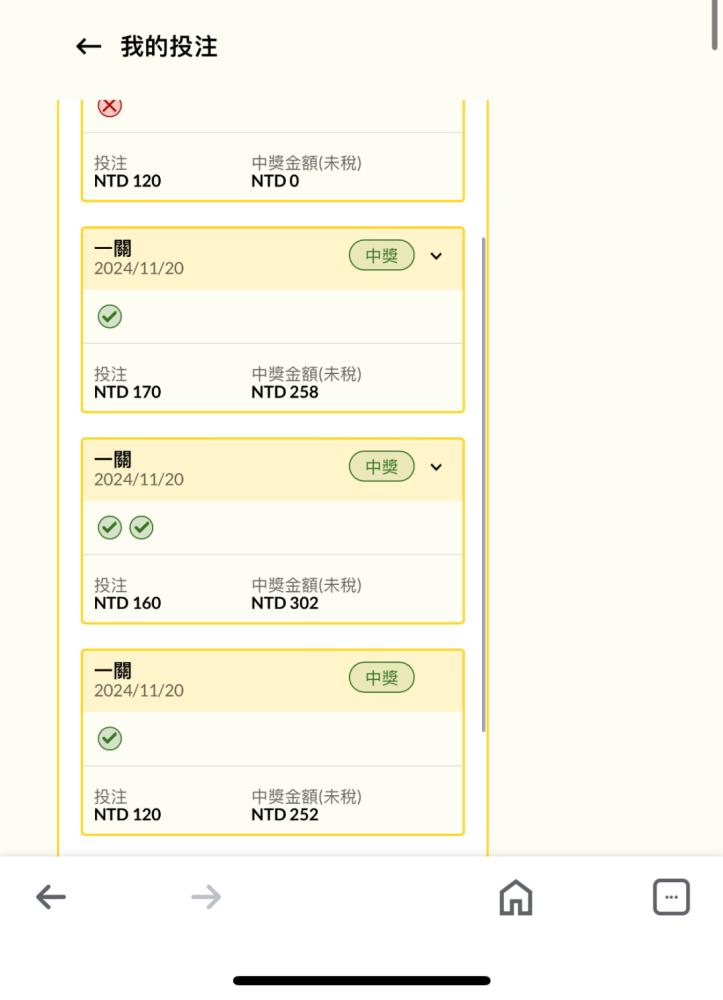The height and width of the screenshot is (1000, 723).
Task: Click the inner list vertical scrollbar
Action: (x=483, y=485)
